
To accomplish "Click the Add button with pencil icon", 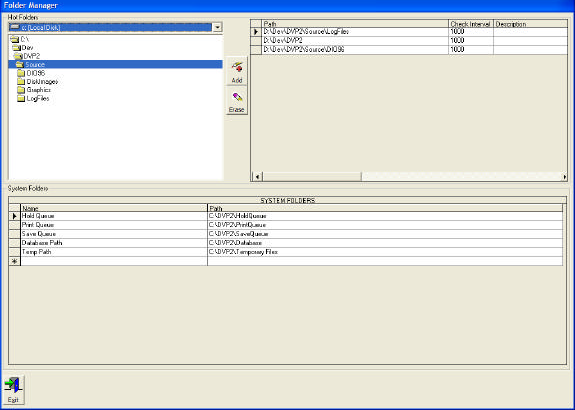I will coord(237,71).
